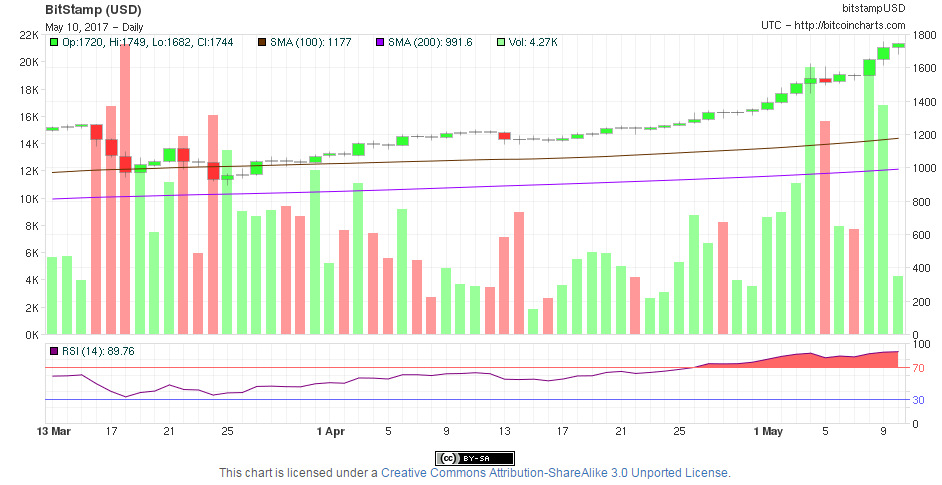The width and height of the screenshot is (942, 485).
Task: Click the '6K' volume axis label
Action: coord(32,254)
